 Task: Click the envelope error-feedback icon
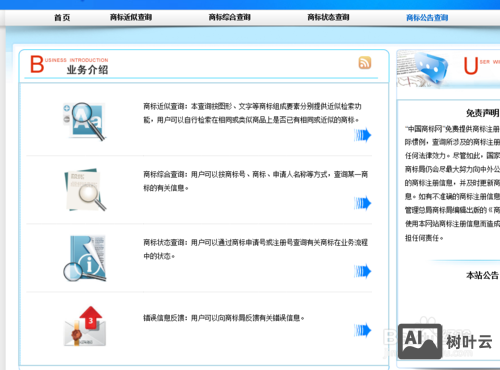(x=85, y=326)
